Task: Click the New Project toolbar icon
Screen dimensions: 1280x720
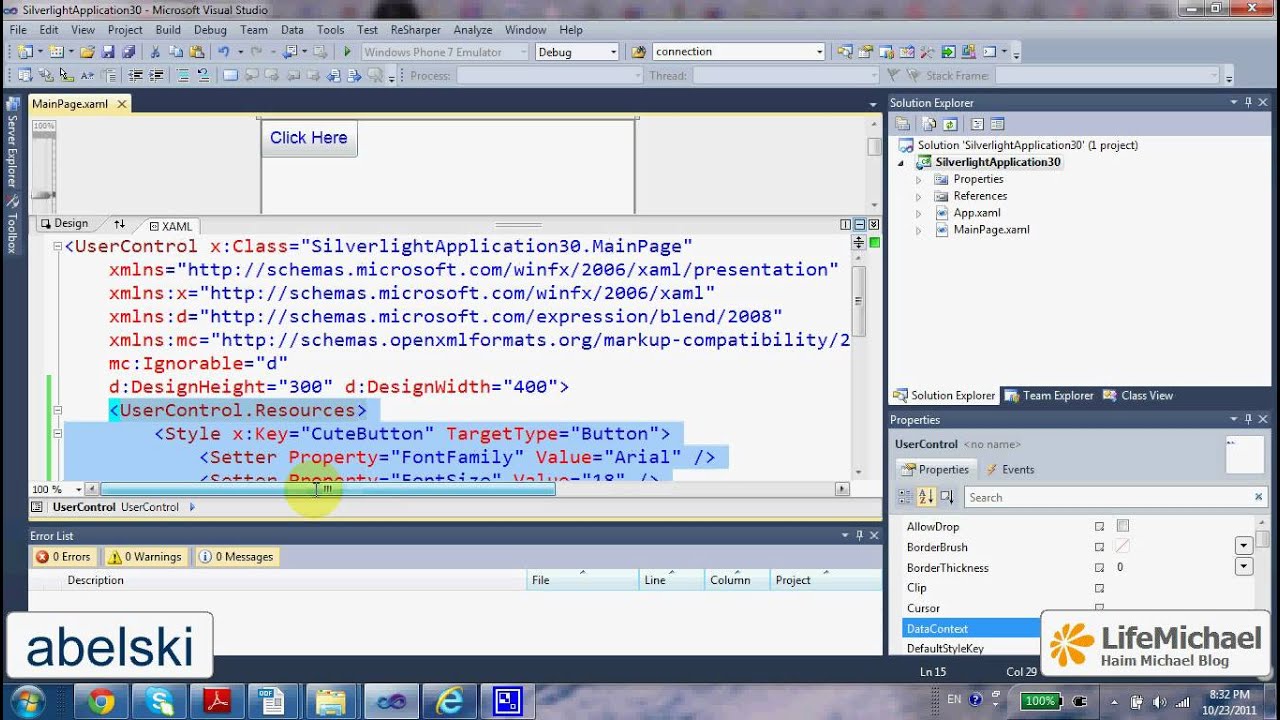Action: pos(25,52)
